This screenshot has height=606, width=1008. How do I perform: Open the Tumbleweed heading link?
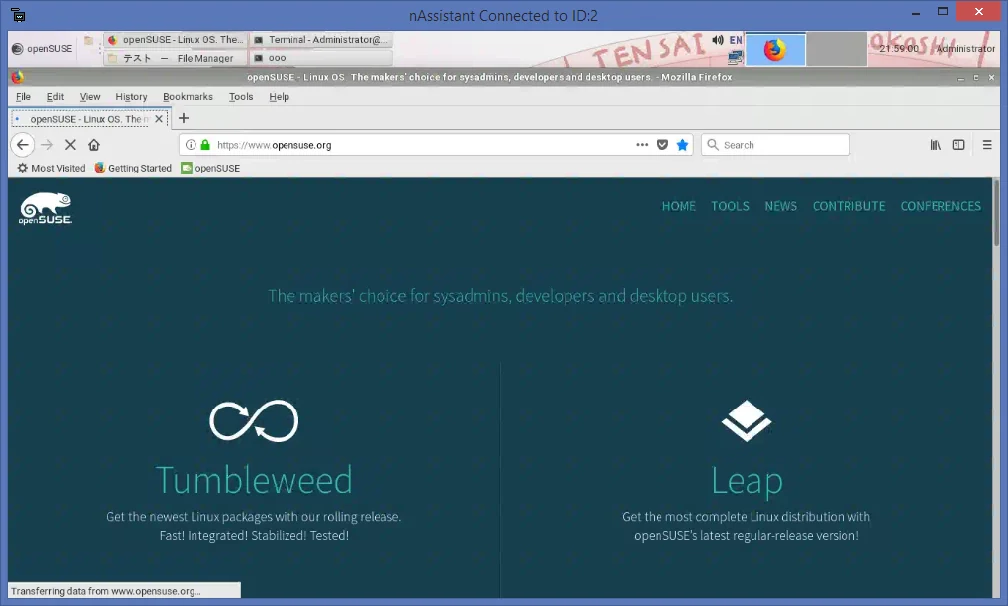tap(254, 480)
